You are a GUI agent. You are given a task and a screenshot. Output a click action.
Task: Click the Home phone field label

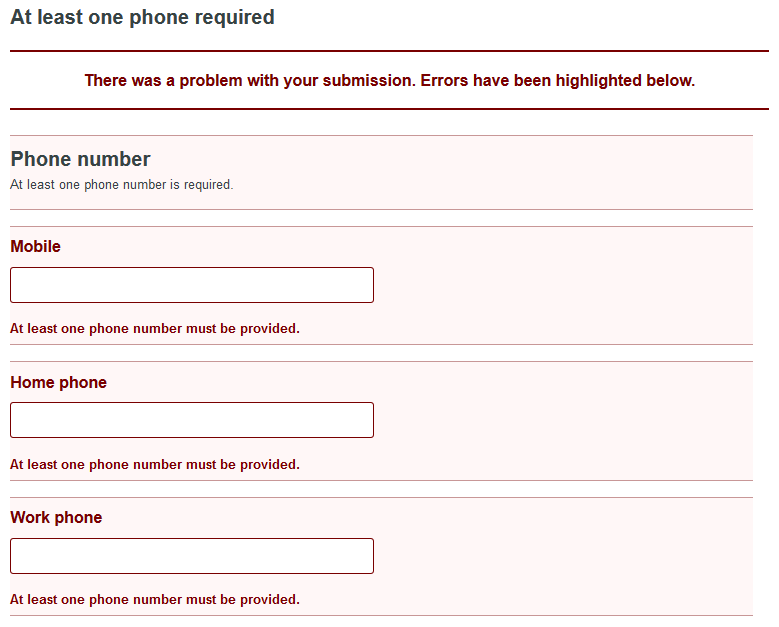pos(59,383)
